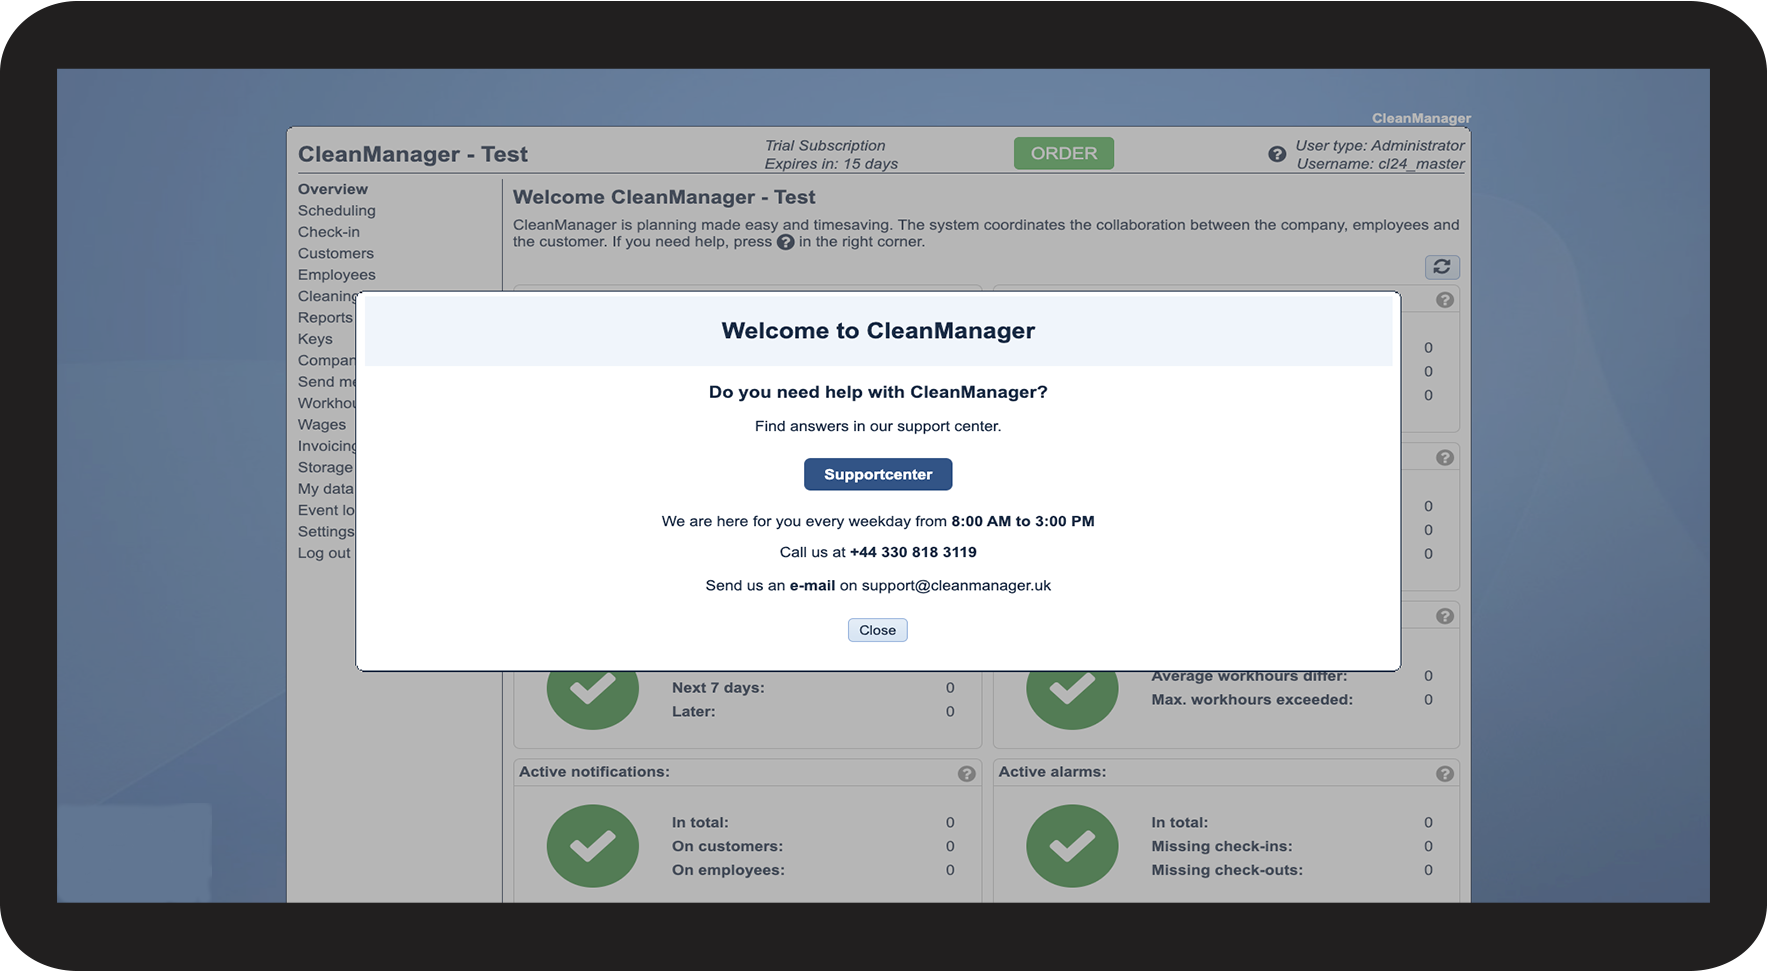This screenshot has height=971, width=1767.
Task: Click the 'On customers:' label
Action: point(727,847)
